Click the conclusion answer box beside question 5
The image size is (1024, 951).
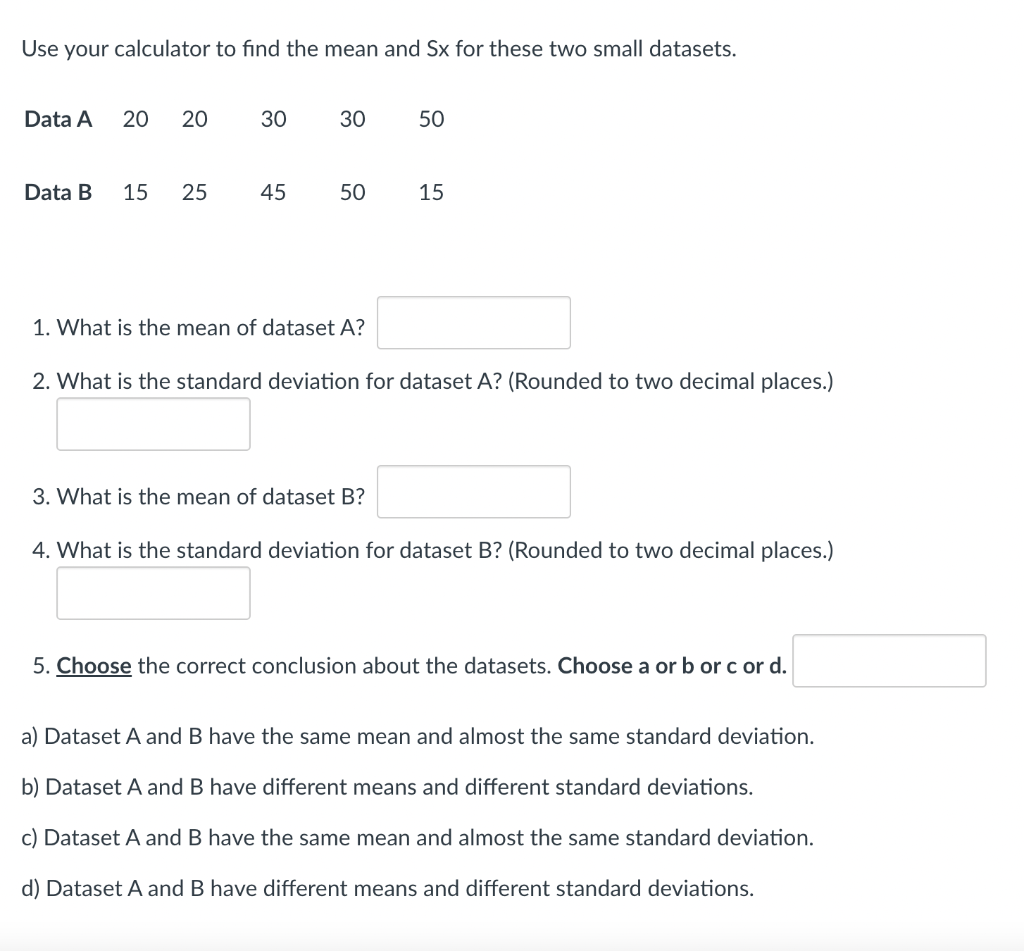pos(889,661)
